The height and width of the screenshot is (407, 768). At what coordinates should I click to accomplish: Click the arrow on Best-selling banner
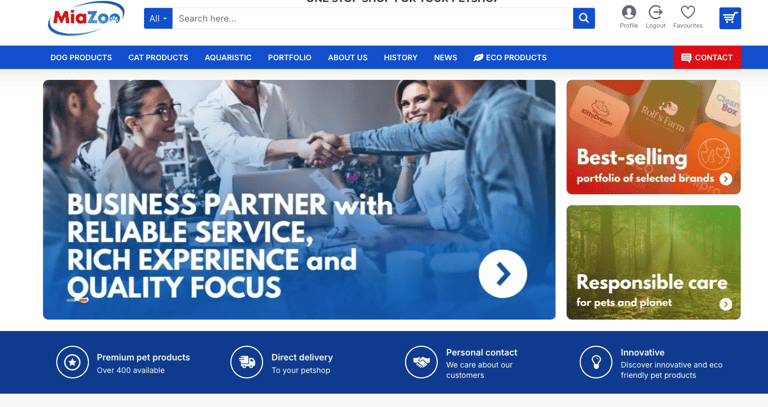point(726,179)
